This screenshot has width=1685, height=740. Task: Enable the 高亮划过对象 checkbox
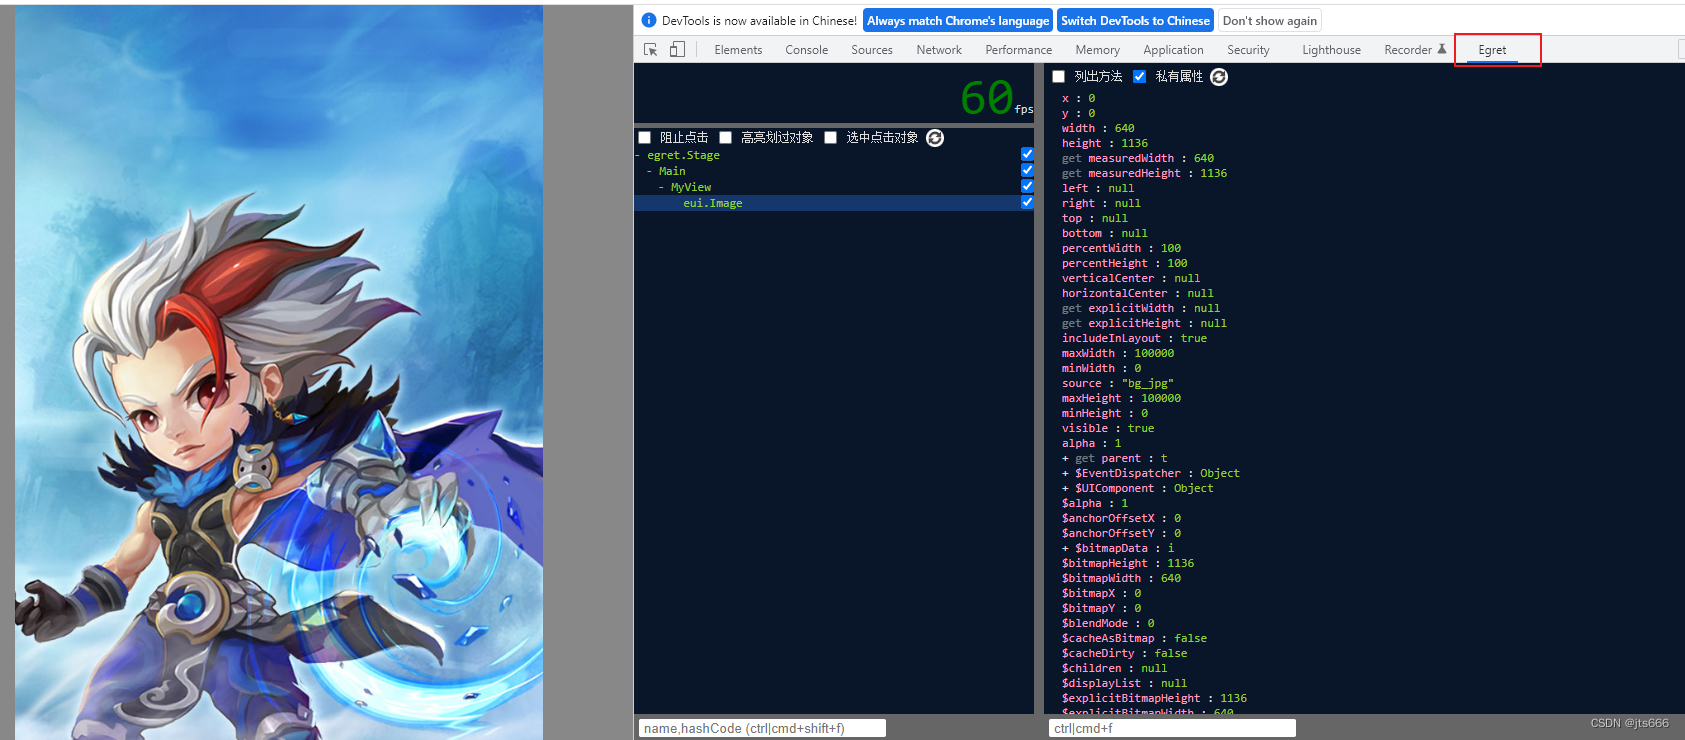point(726,138)
